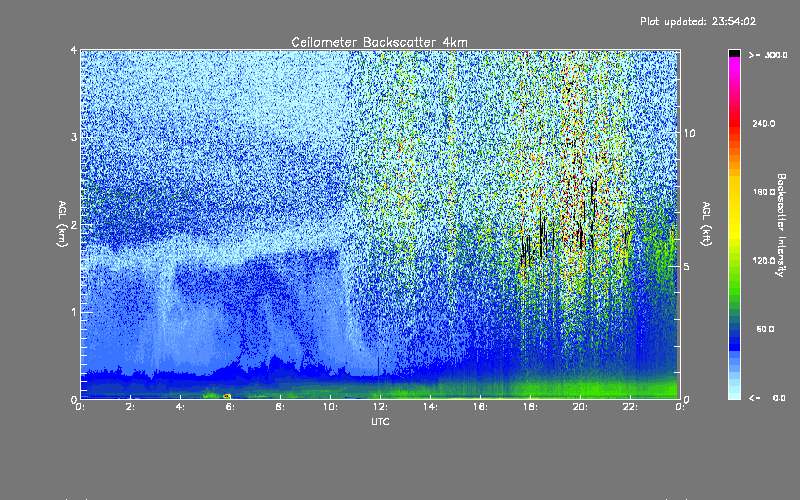Click the 'Plot updated: 23:54:02' timestamp

(698, 21)
